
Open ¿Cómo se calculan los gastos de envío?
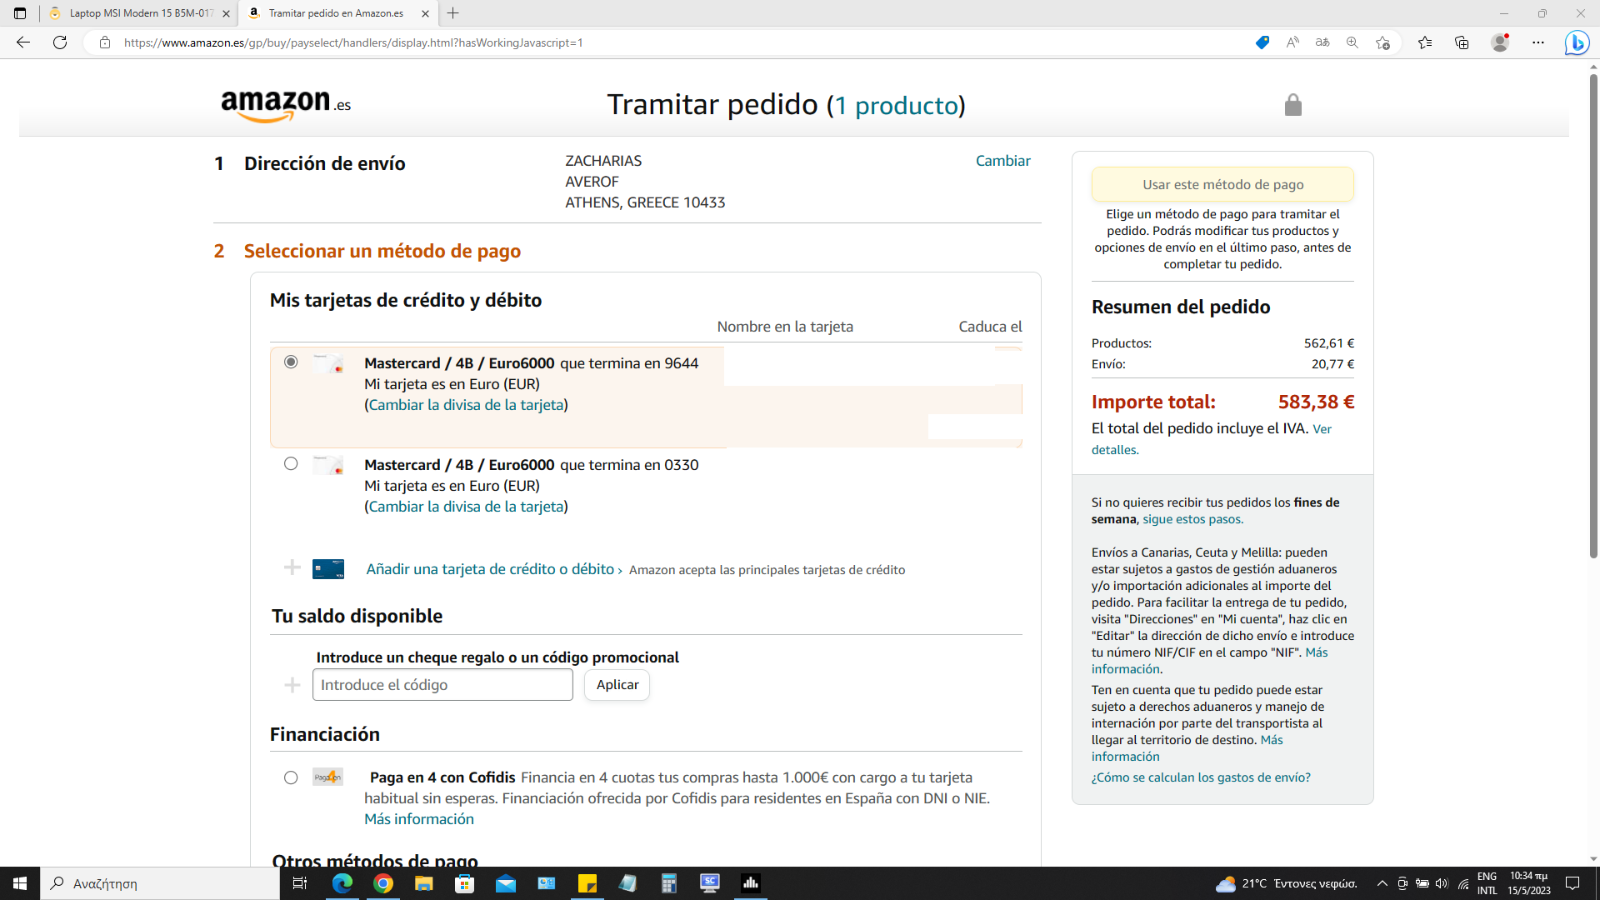tap(1201, 778)
